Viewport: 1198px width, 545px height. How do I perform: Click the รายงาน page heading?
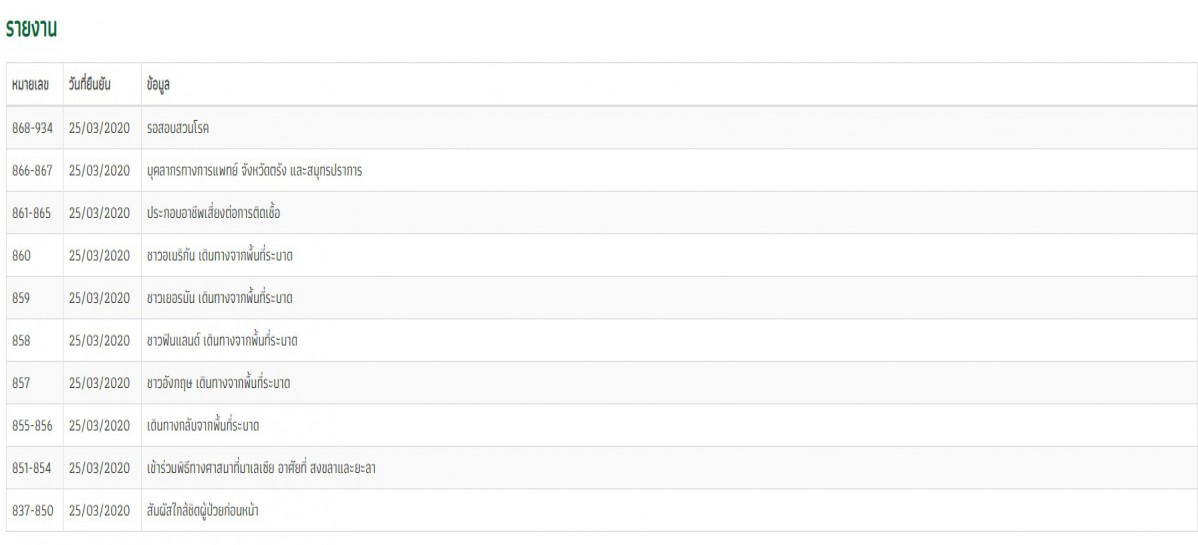(31, 30)
